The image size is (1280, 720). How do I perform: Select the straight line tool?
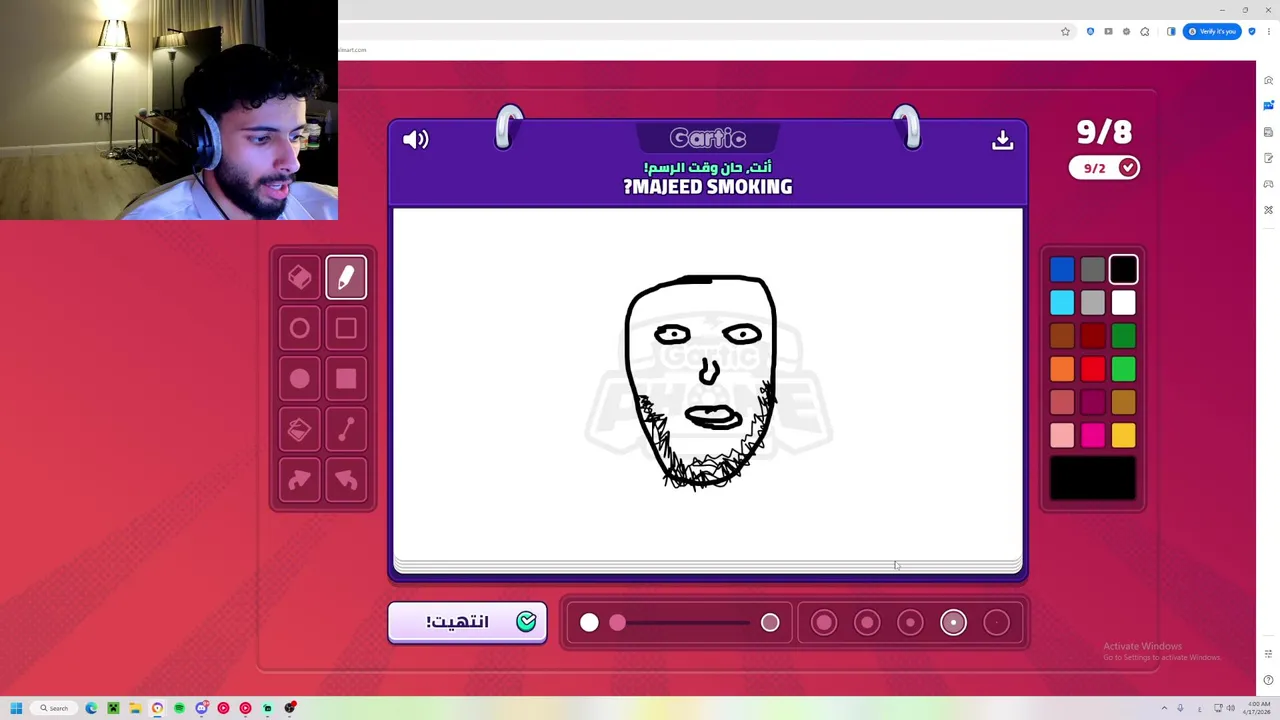(x=346, y=430)
